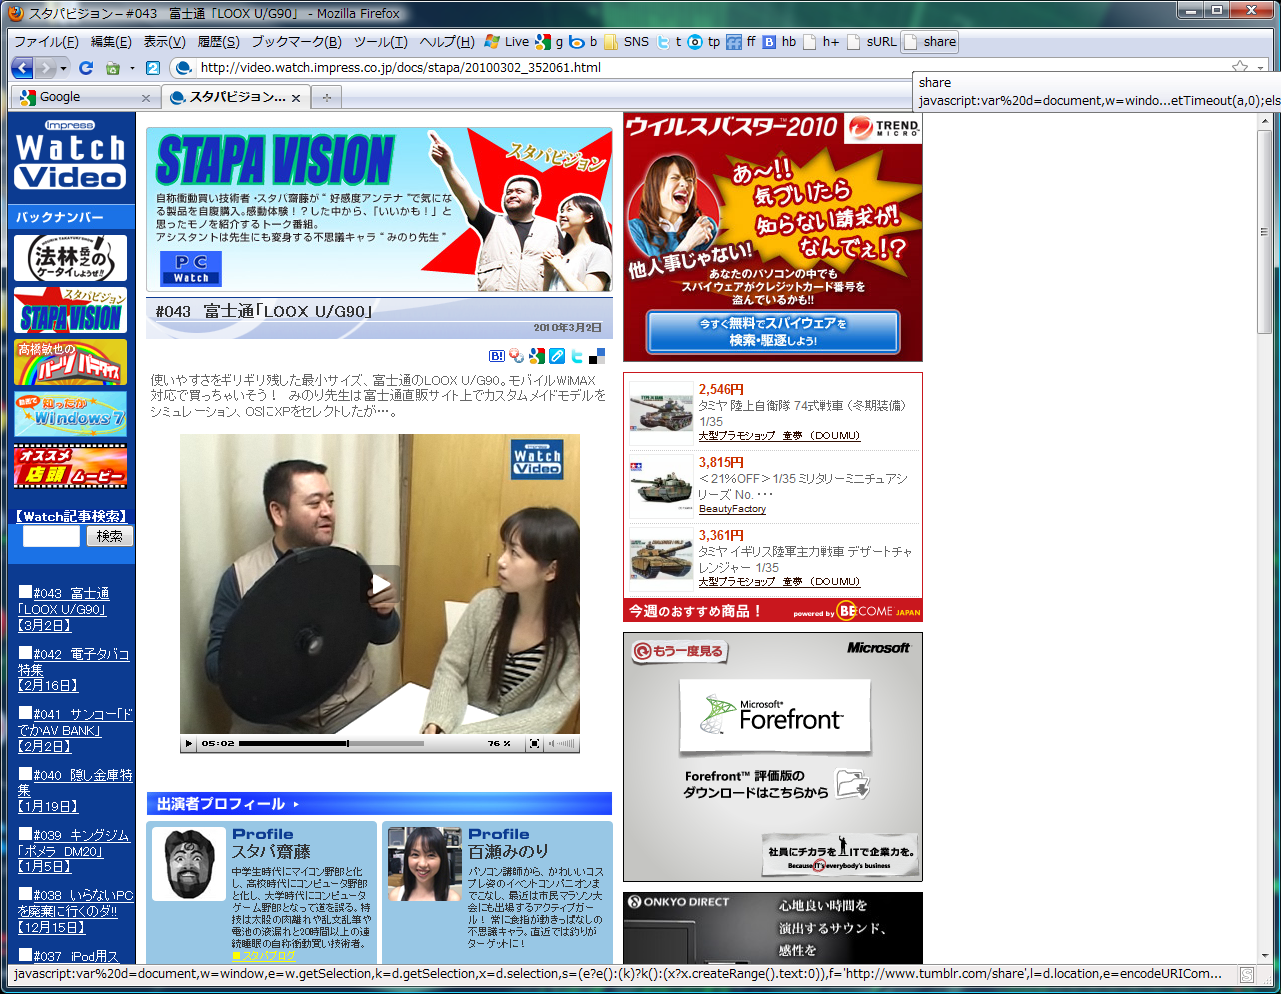The height and width of the screenshot is (994, 1281).
Task: Click the large play overlay on video
Action: (x=380, y=584)
